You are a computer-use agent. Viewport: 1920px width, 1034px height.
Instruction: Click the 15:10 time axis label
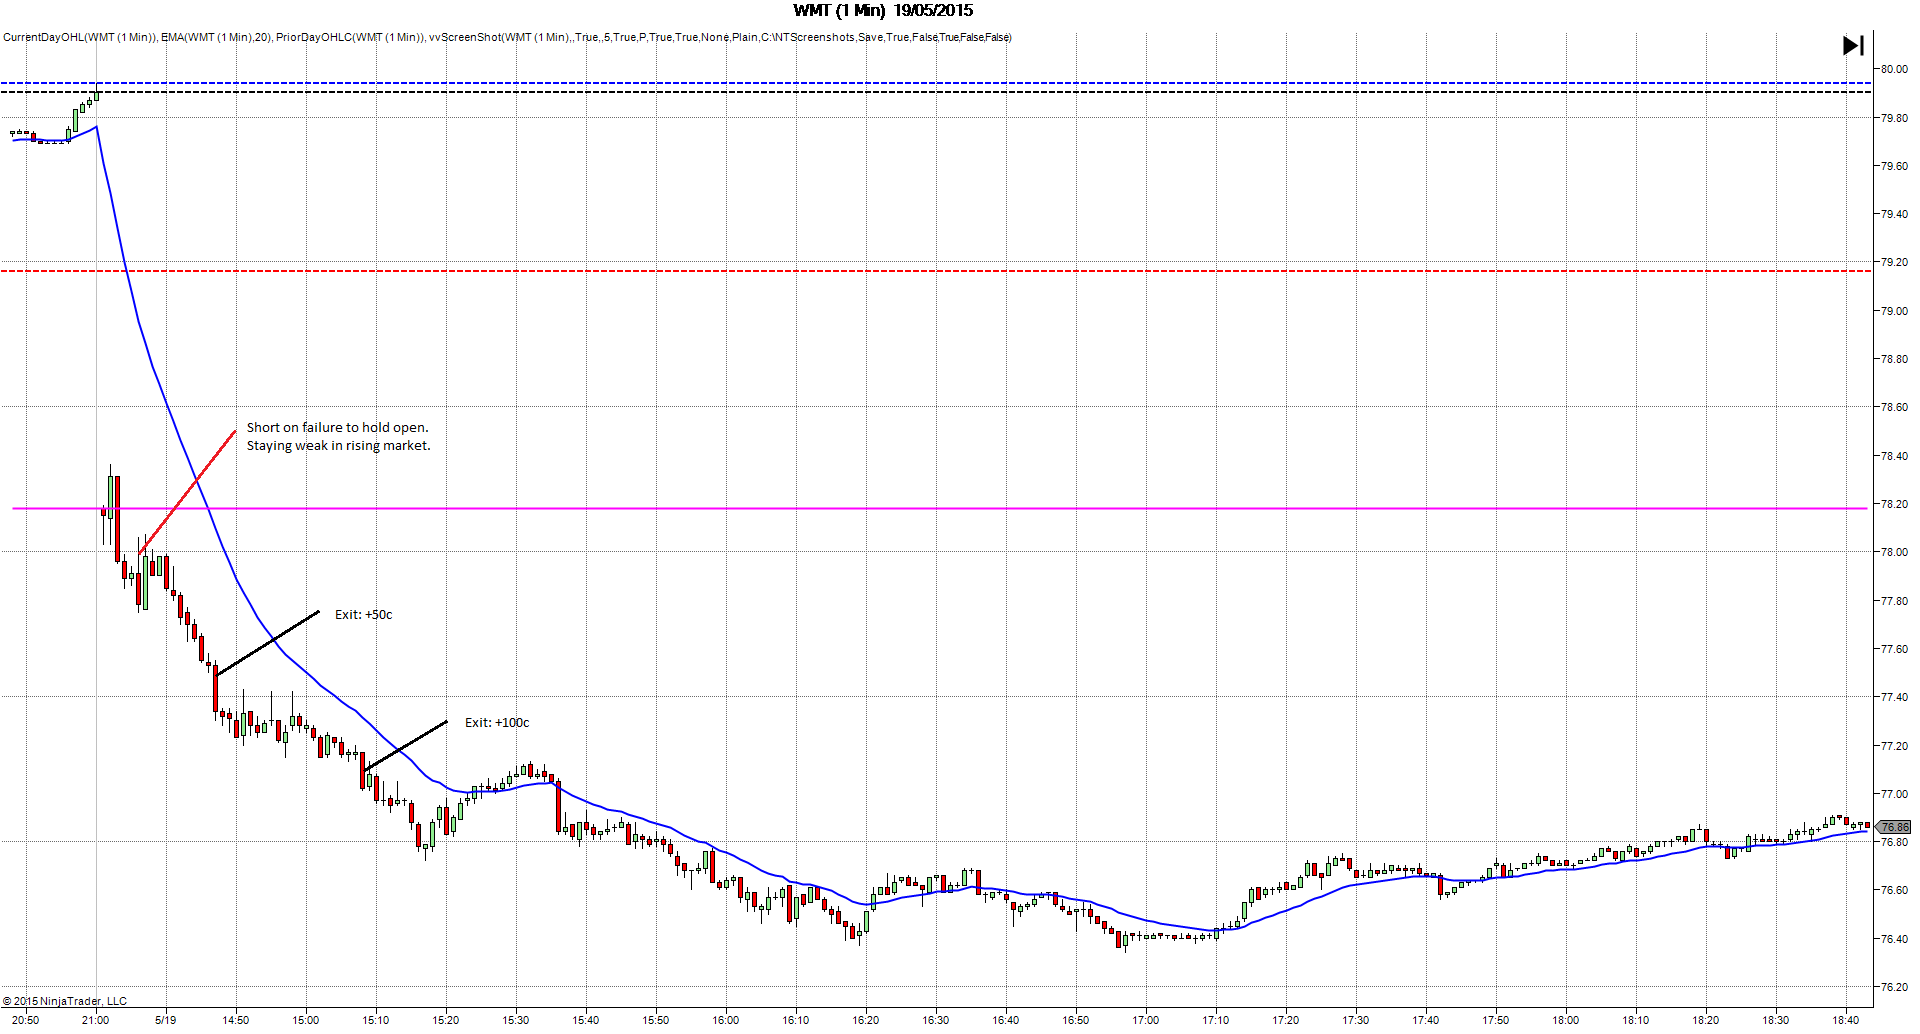376,1020
